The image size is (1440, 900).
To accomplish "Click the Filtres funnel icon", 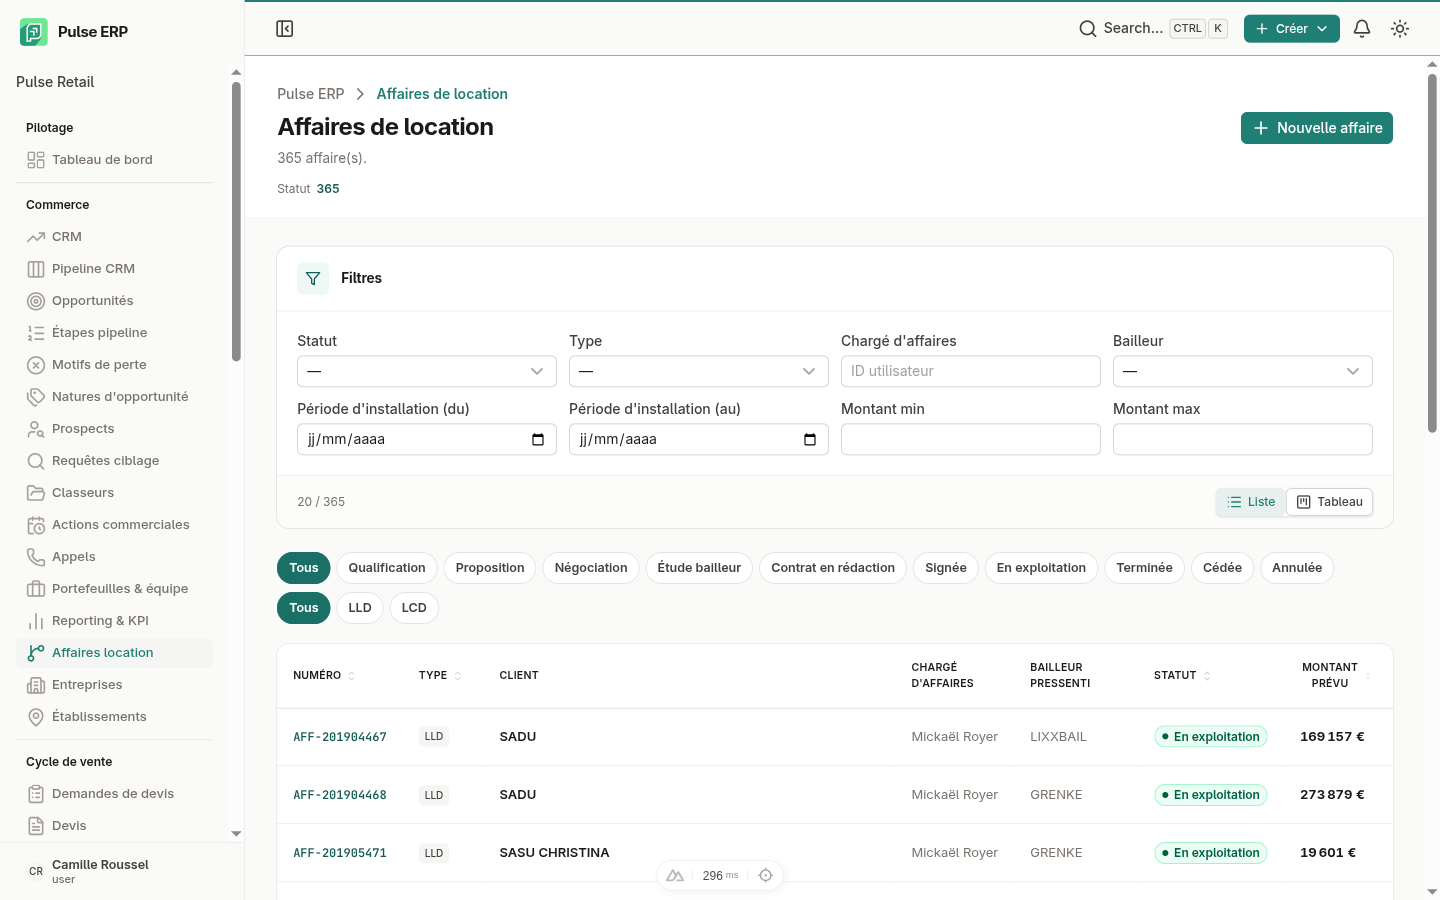I will coord(313,278).
